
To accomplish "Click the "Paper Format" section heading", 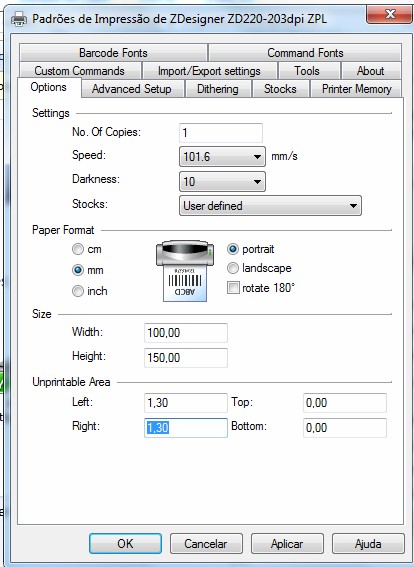I will click(63, 230).
